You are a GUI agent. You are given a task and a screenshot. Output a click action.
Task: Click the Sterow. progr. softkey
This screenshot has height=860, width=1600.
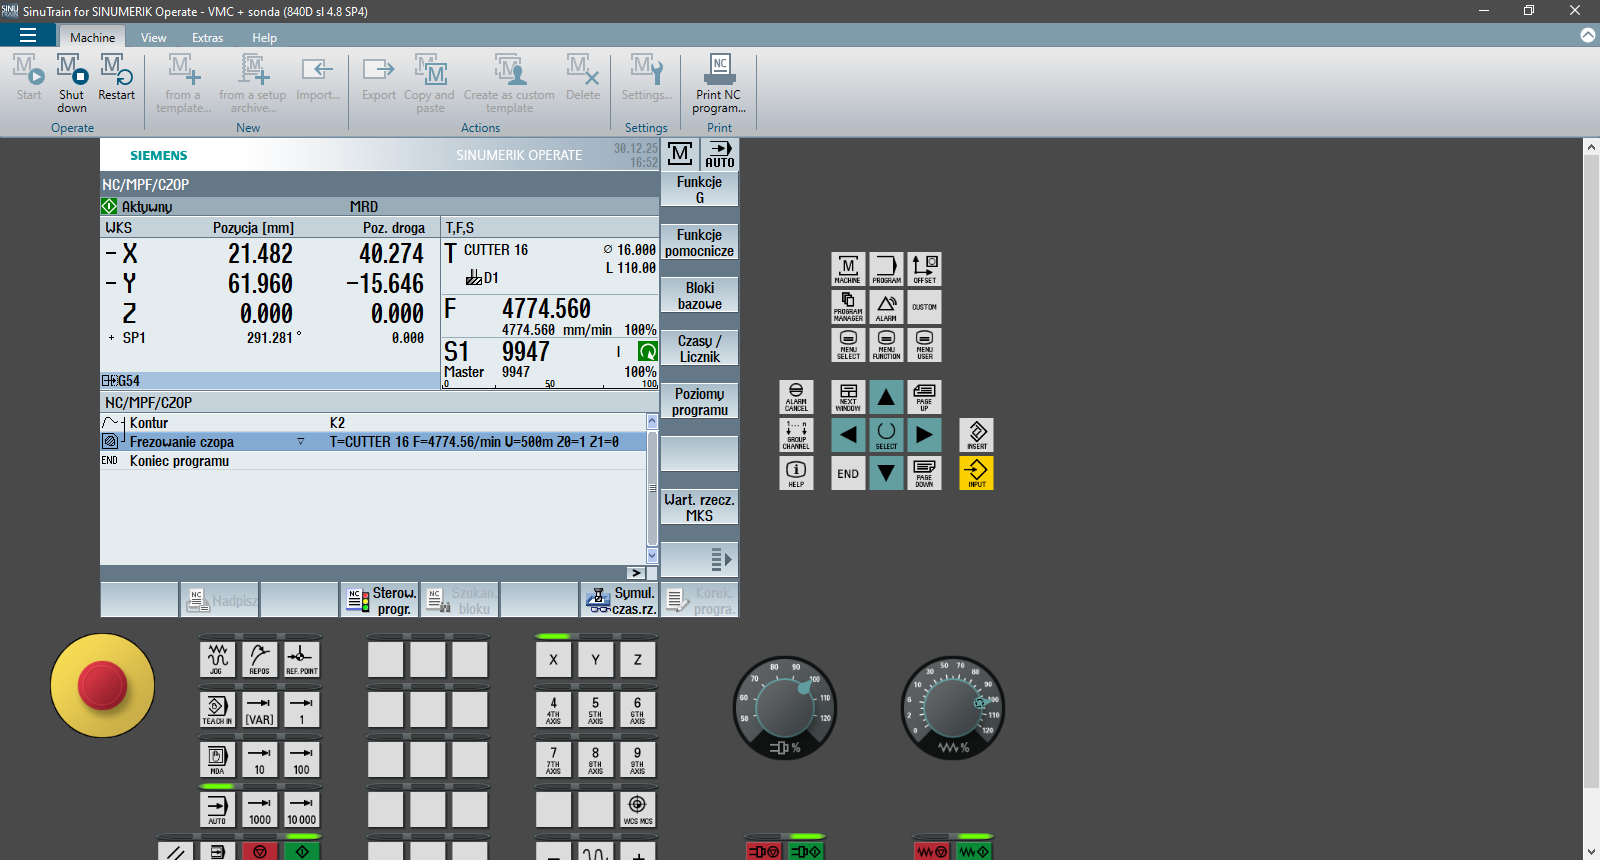pyautogui.click(x=380, y=600)
